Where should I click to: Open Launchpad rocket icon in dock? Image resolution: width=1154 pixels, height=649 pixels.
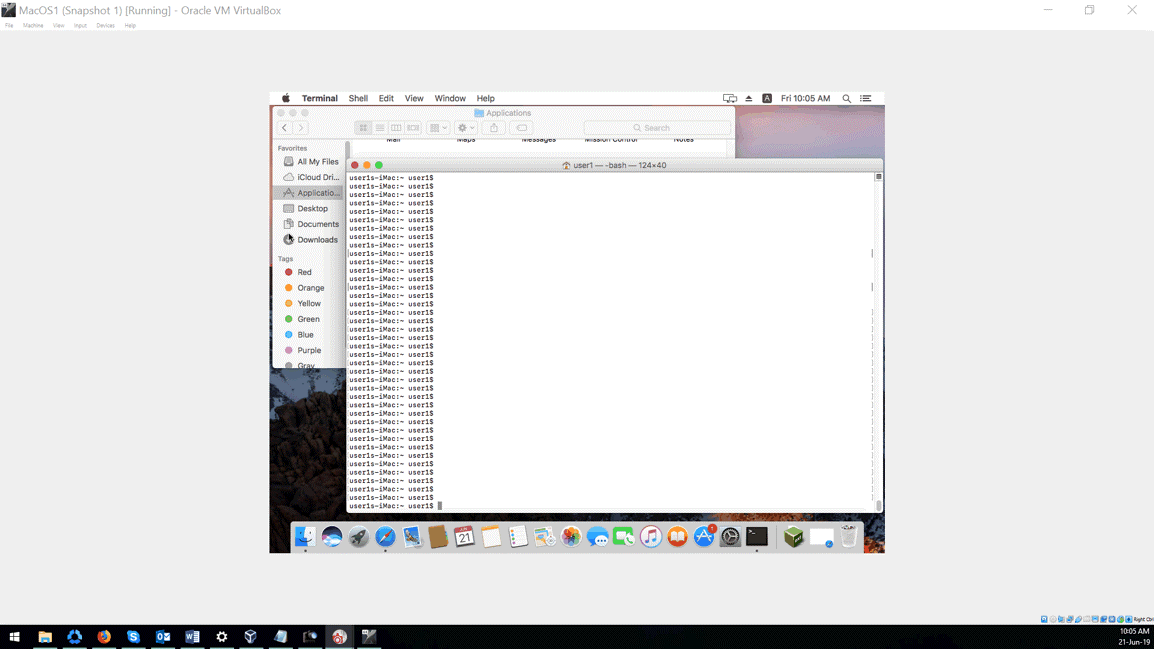[x=358, y=536]
